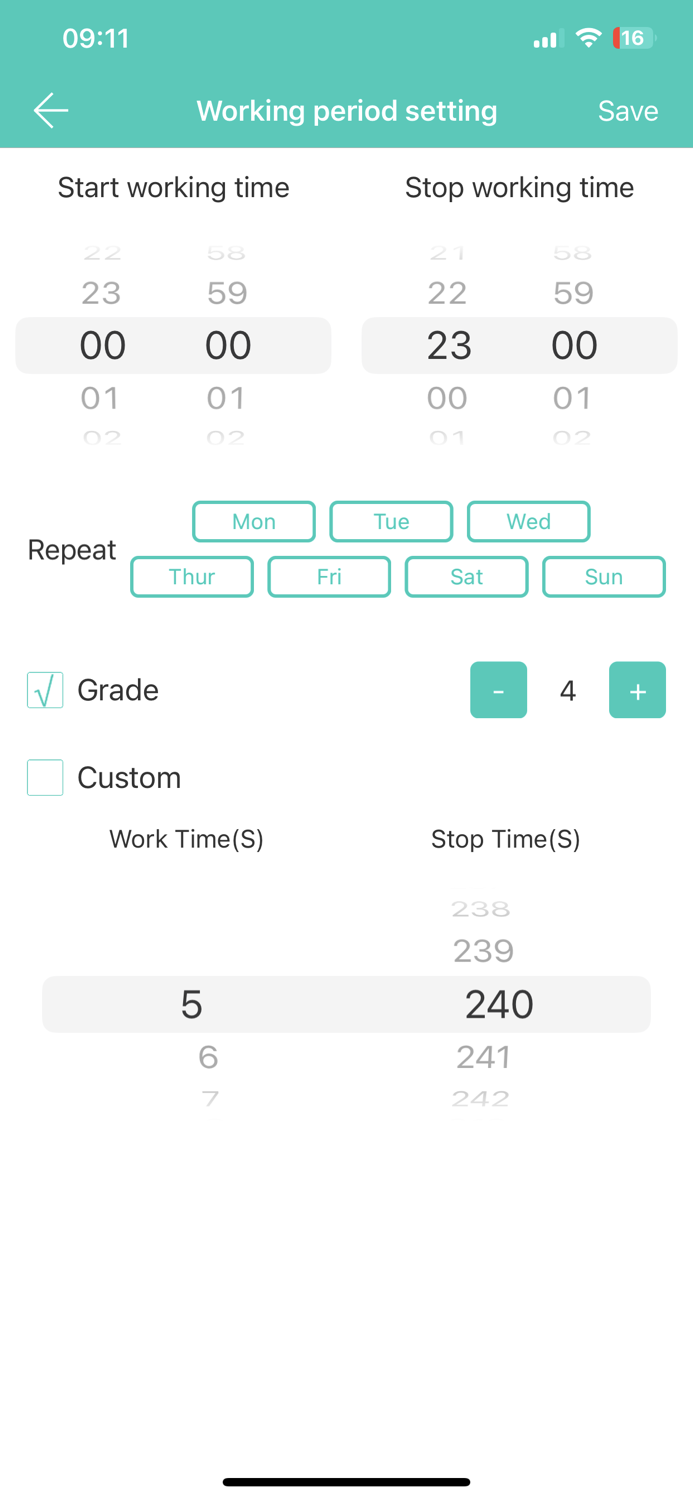Decrease grade with minus button
Viewport: 693px width, 1500px height.
click(498, 690)
